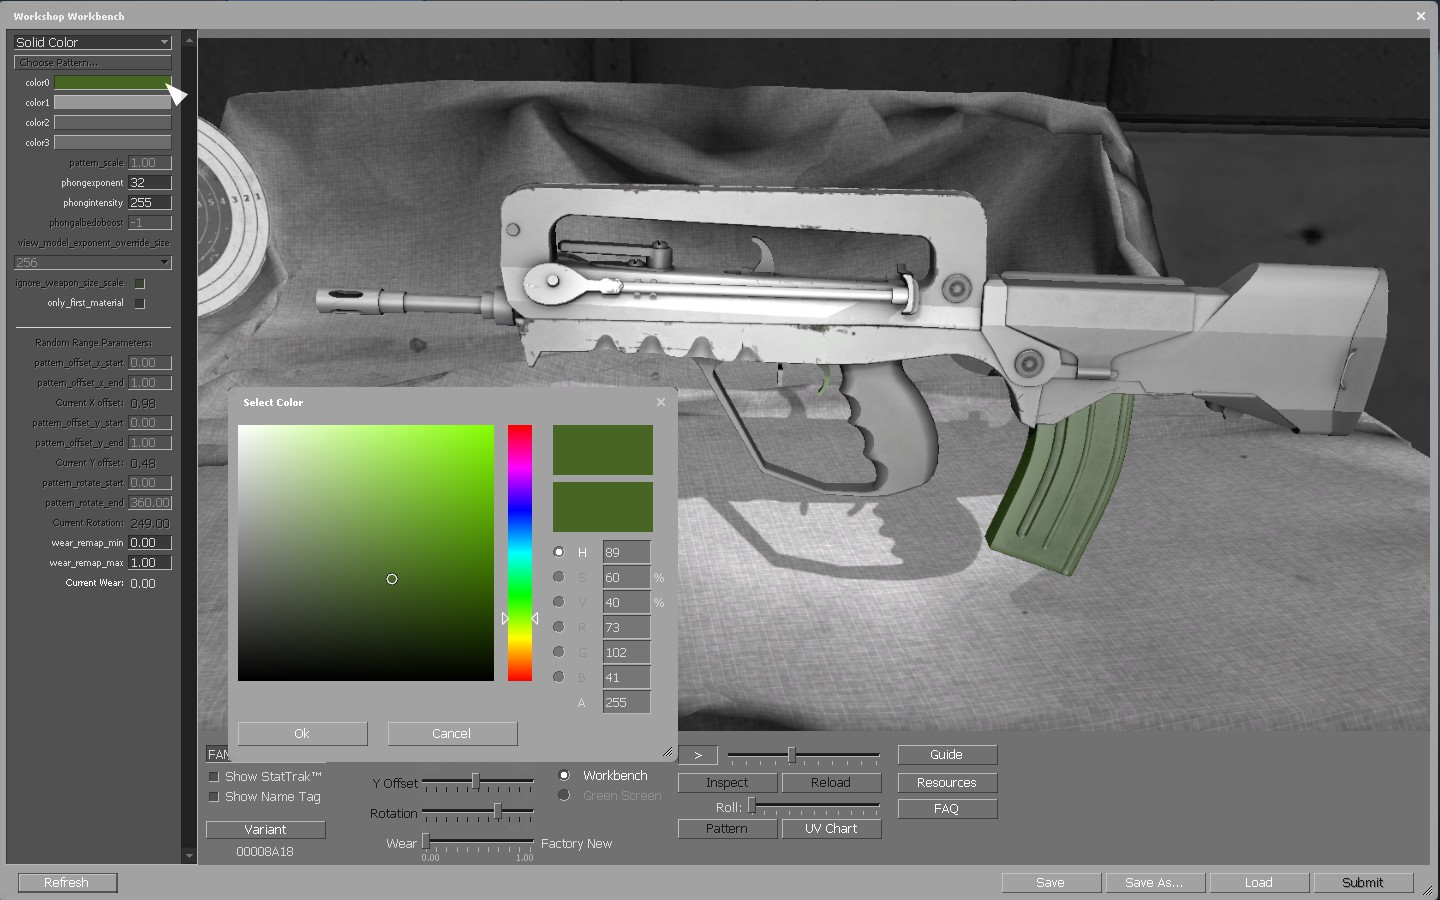Select the Workbench background radio button
The width and height of the screenshot is (1440, 900).
pos(564,775)
